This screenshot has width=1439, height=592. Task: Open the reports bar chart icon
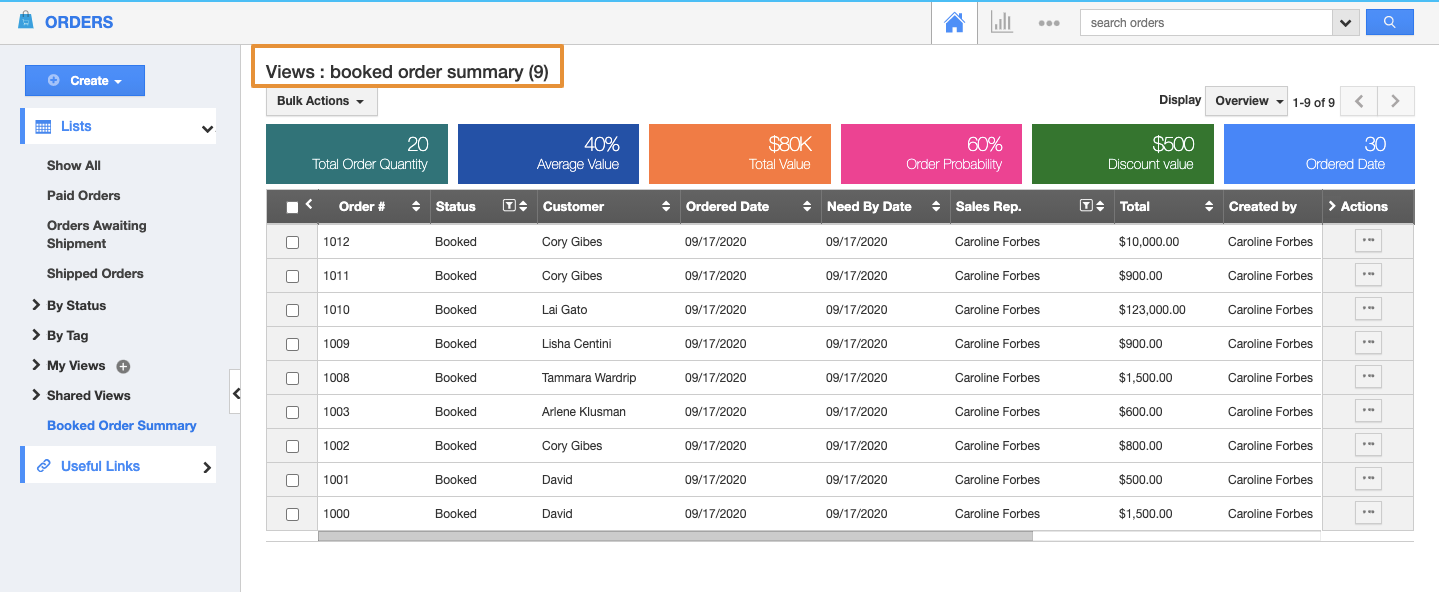[x=1001, y=23]
